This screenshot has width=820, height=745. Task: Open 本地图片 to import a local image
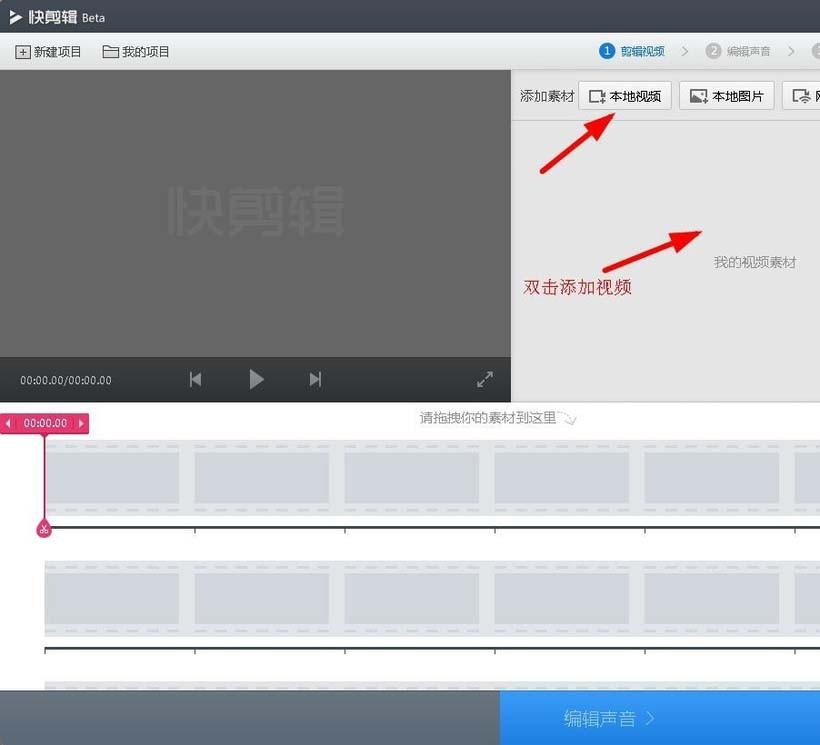726,95
